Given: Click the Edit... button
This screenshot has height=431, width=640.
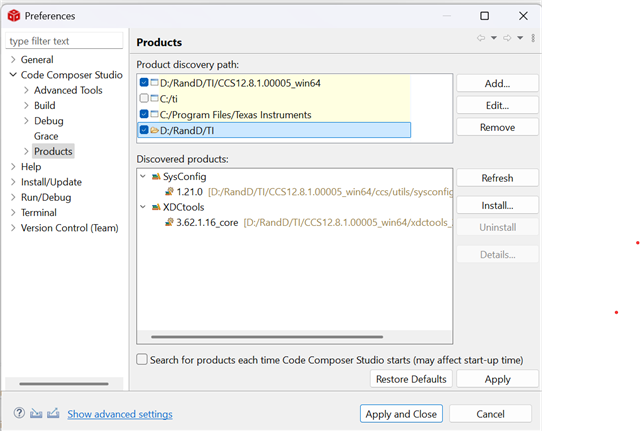Looking at the screenshot, I should pos(497,105).
